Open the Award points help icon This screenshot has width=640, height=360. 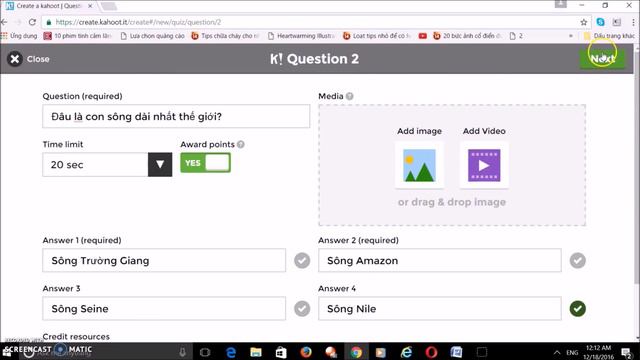point(241,144)
